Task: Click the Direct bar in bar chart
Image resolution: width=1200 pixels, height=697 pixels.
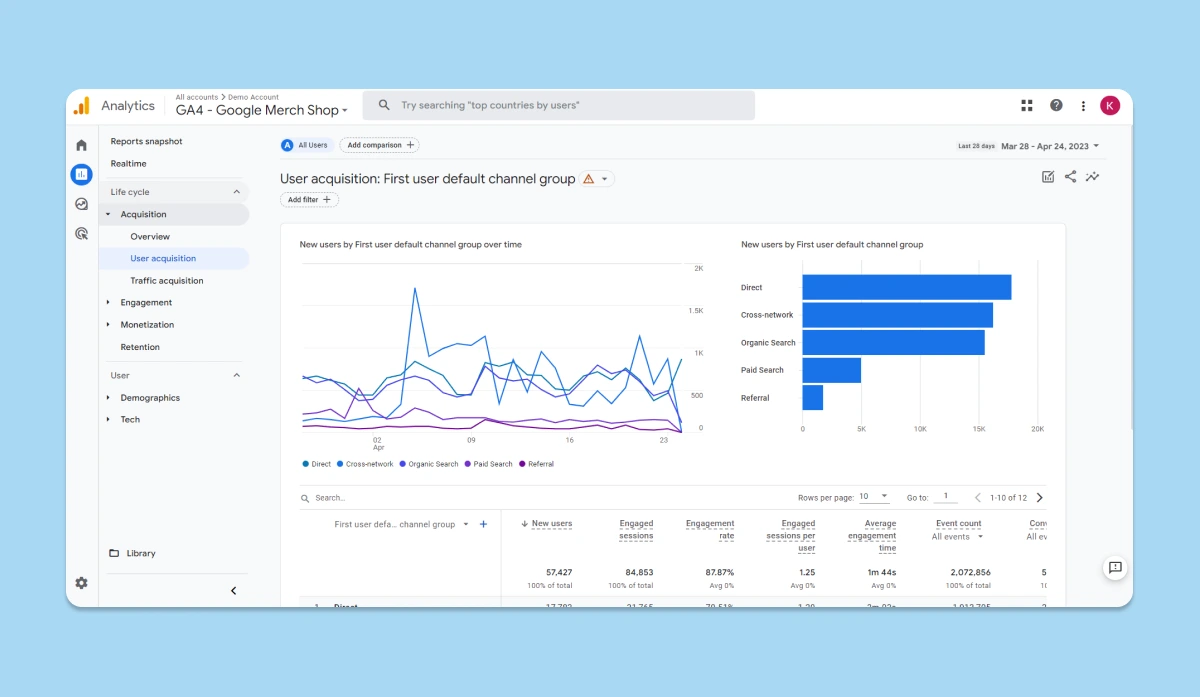Action: pos(907,287)
